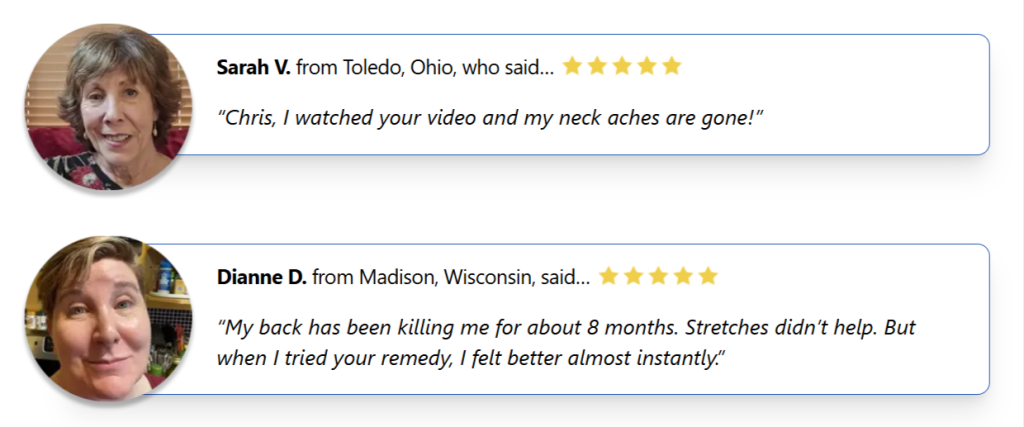Click the fourth star in Sarah V.'s rating

[647, 67]
